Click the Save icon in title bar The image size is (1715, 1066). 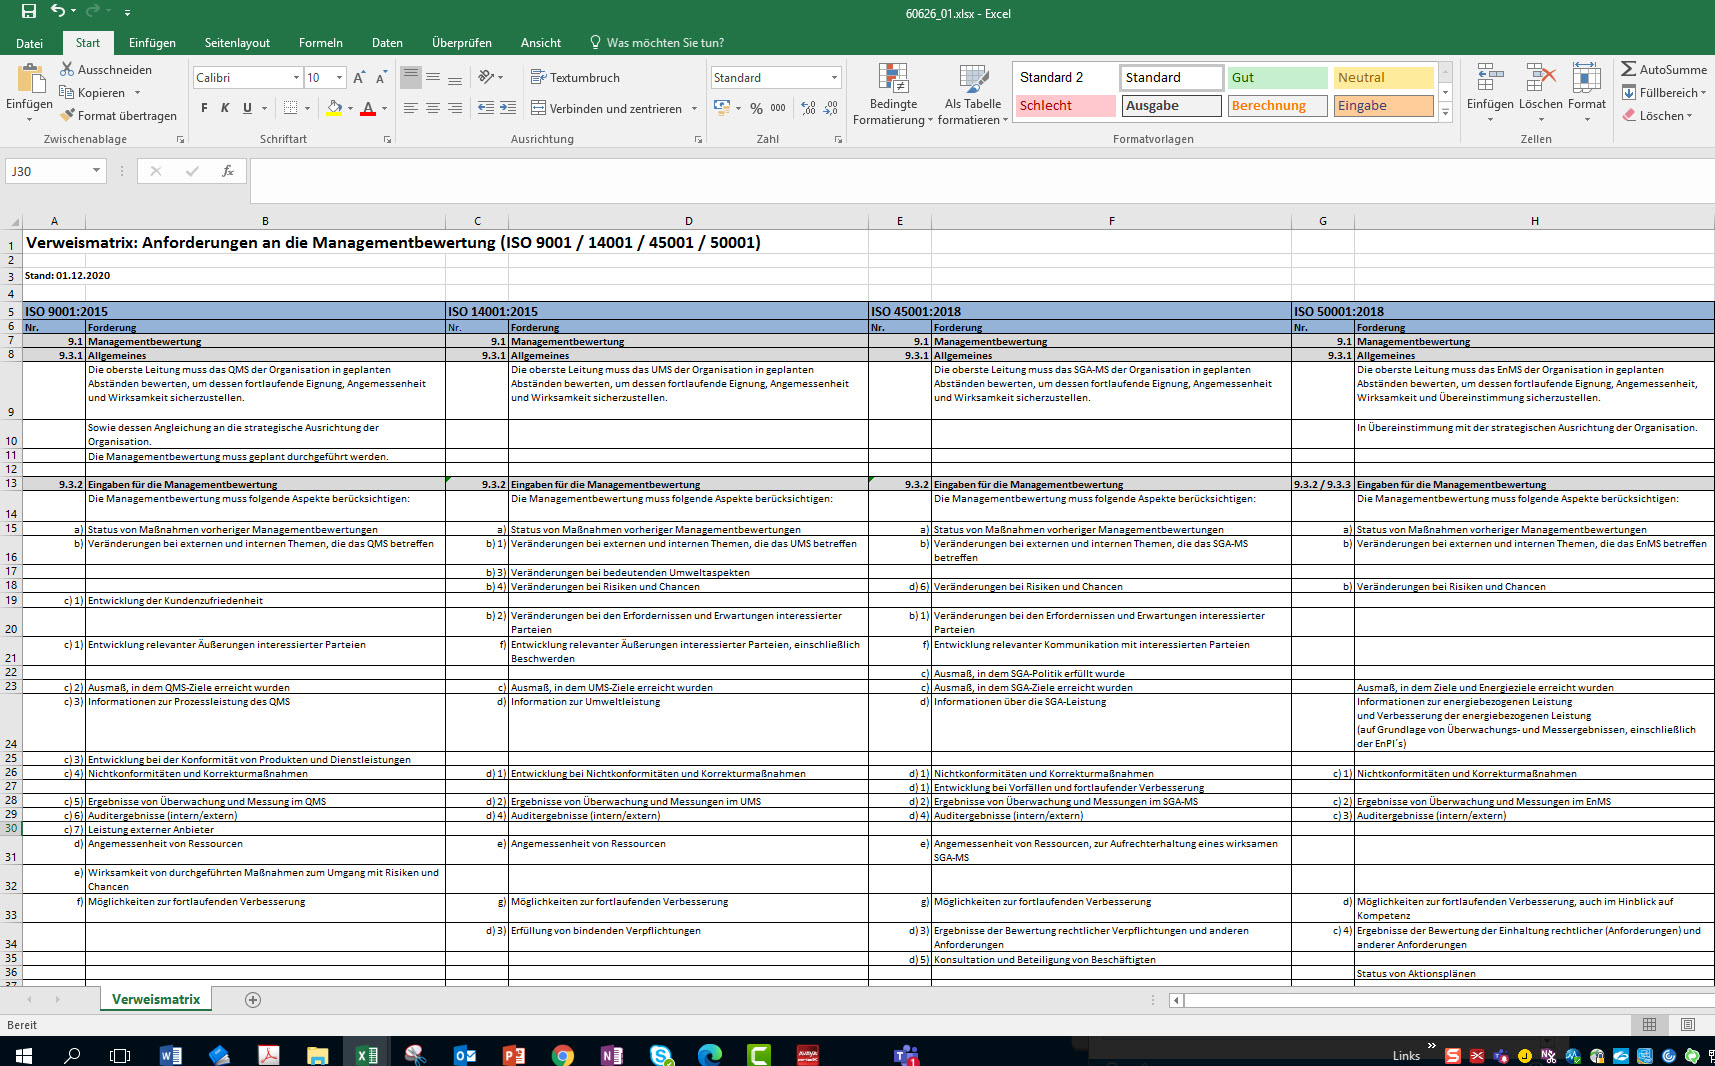28,12
